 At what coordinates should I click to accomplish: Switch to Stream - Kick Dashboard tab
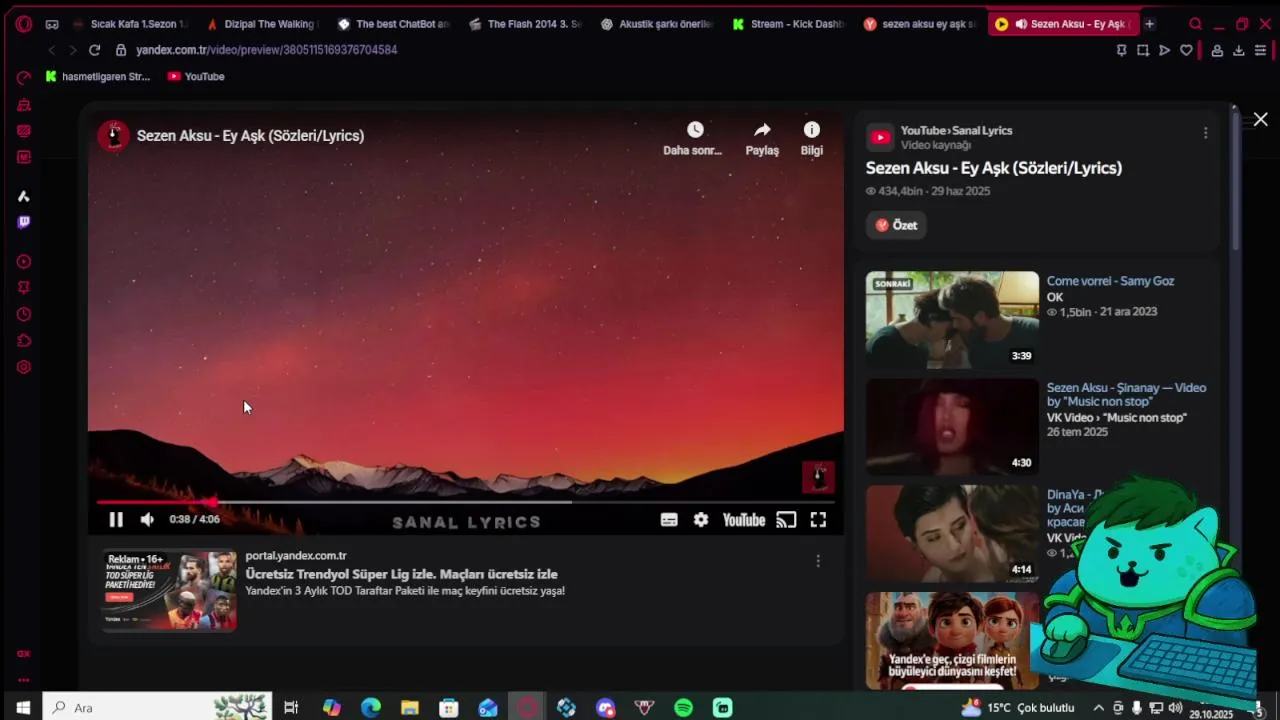pos(789,24)
